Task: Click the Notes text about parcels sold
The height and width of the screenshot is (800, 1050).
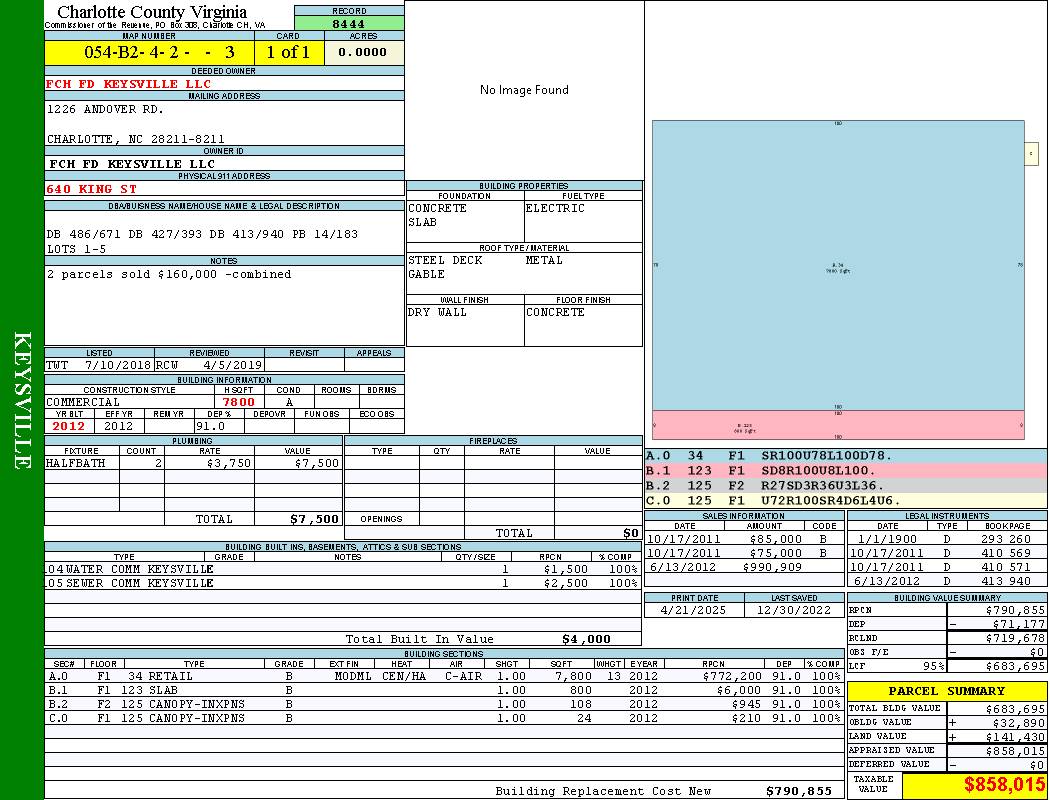Action: (x=169, y=274)
